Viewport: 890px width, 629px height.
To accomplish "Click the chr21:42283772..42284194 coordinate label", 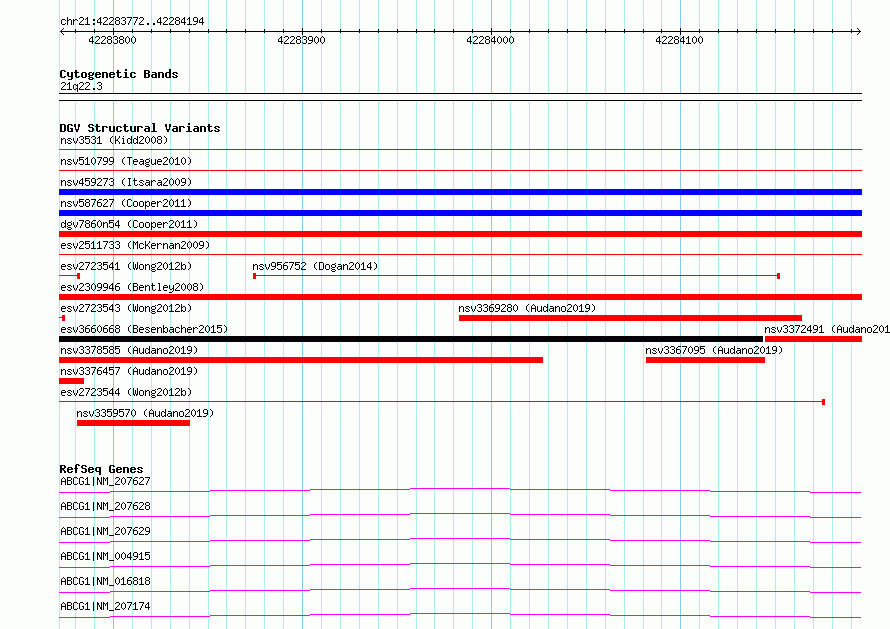I will (x=132, y=22).
